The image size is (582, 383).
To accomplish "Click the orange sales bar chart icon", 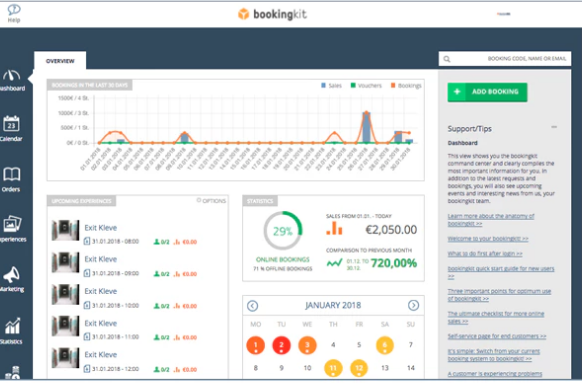I will point(334,228).
